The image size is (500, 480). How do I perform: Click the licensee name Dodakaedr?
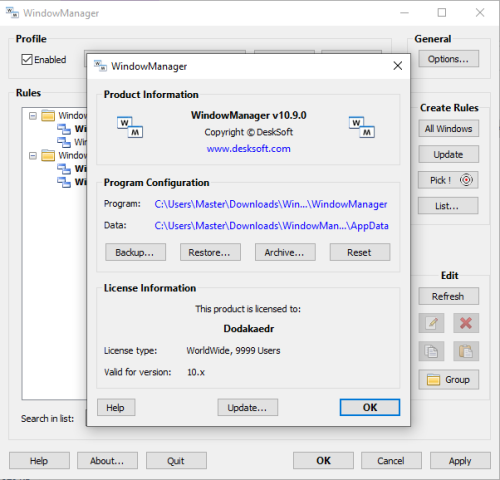pyautogui.click(x=249, y=329)
